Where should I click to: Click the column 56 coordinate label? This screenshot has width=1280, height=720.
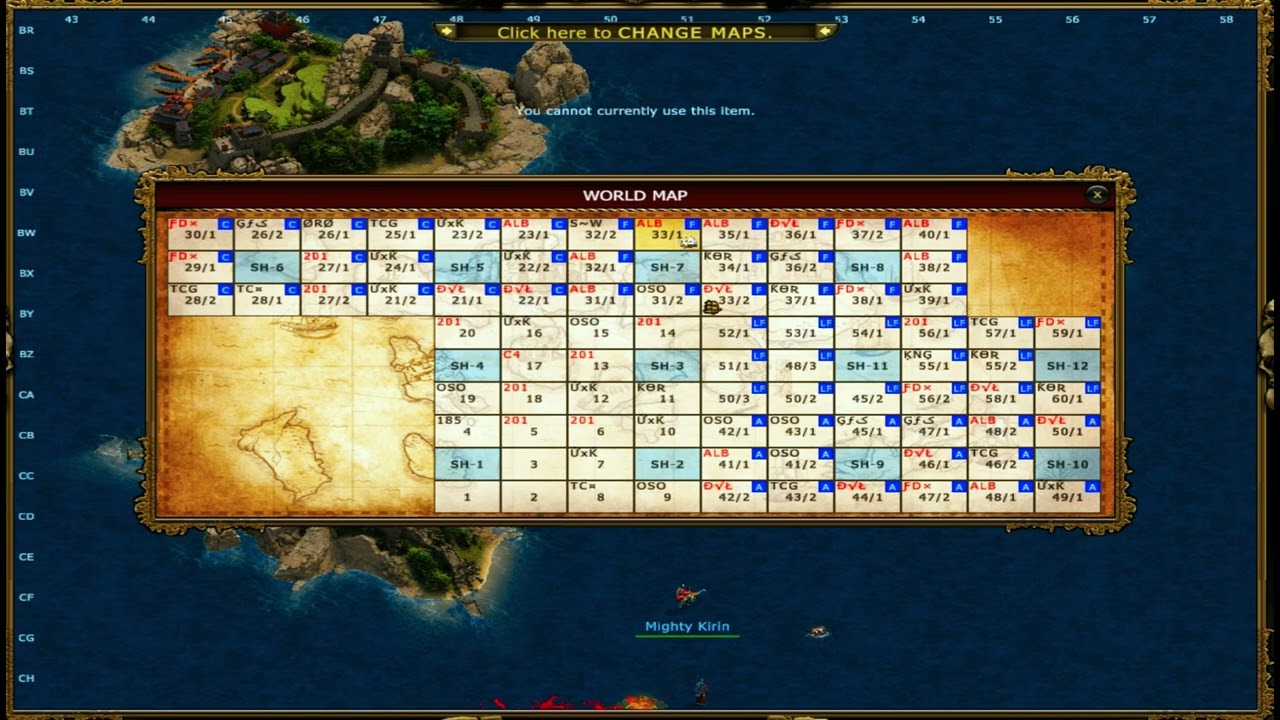click(1072, 19)
